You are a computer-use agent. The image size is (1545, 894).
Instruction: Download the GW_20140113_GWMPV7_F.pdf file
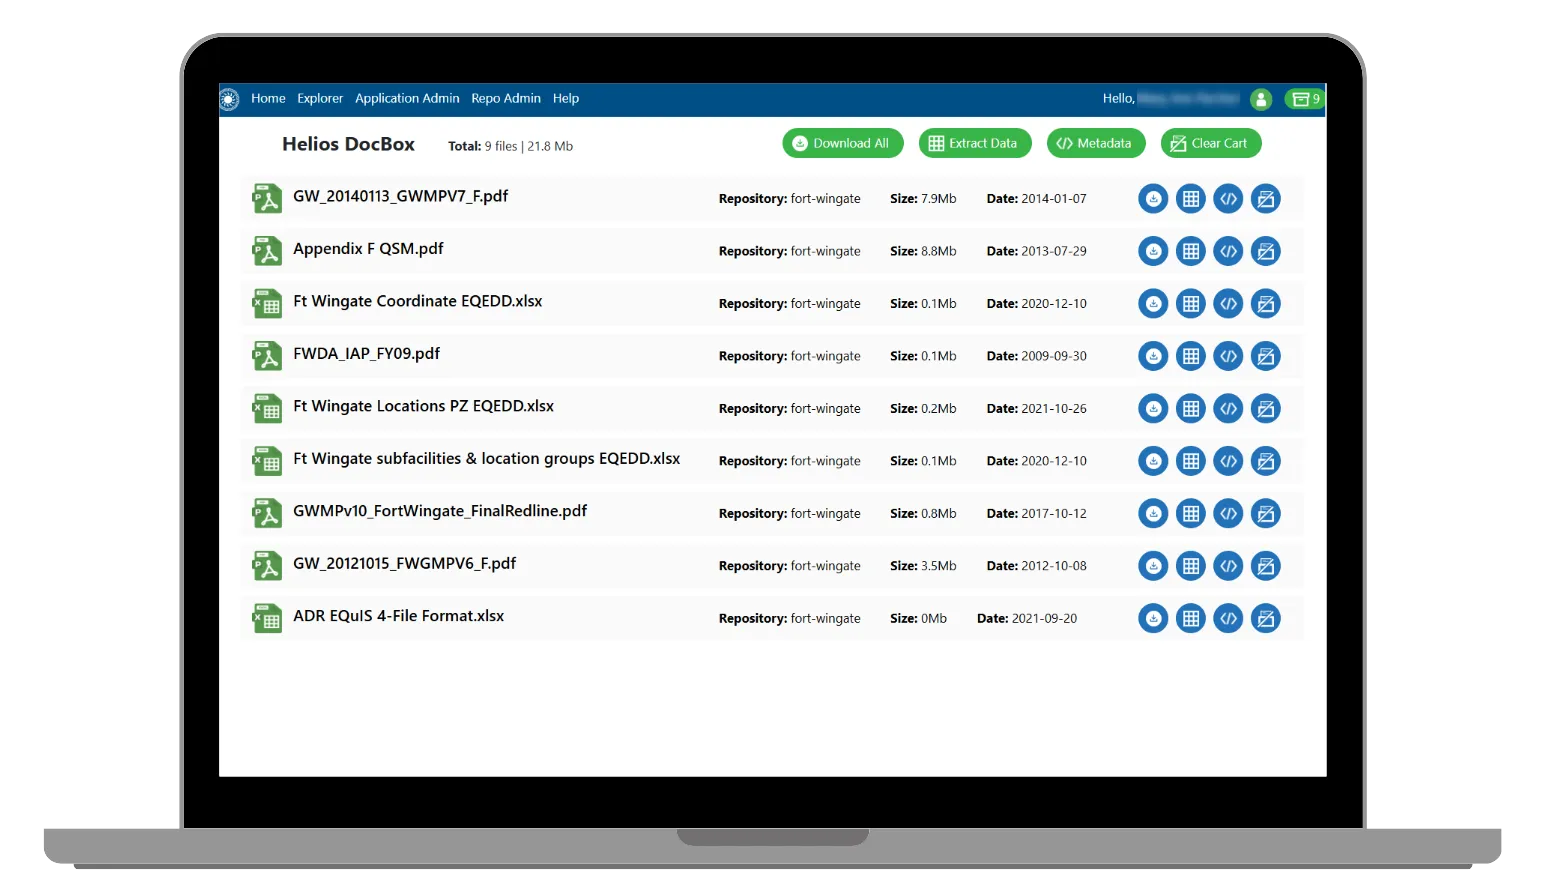tap(1153, 199)
